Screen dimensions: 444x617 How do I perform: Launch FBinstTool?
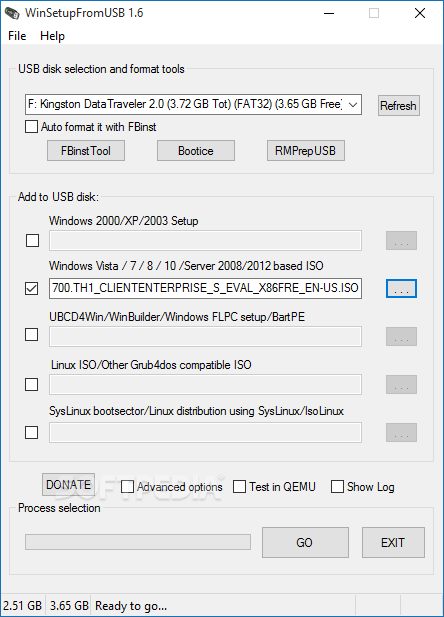(x=86, y=151)
